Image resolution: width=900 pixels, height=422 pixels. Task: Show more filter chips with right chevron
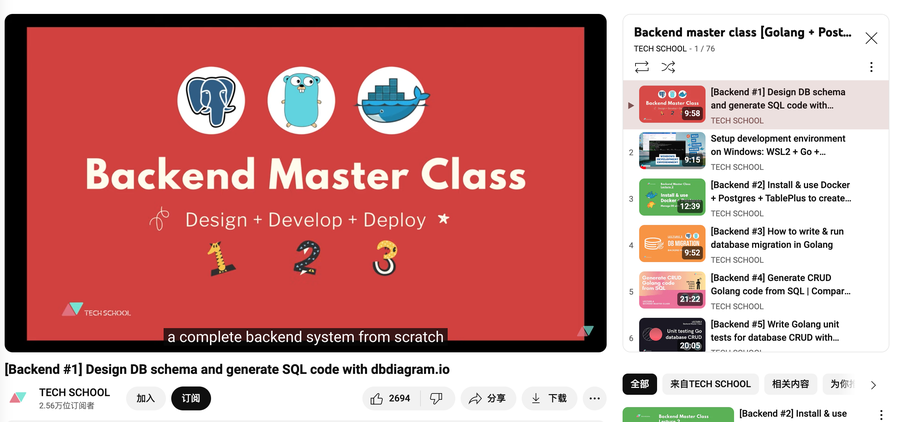pos(873,385)
